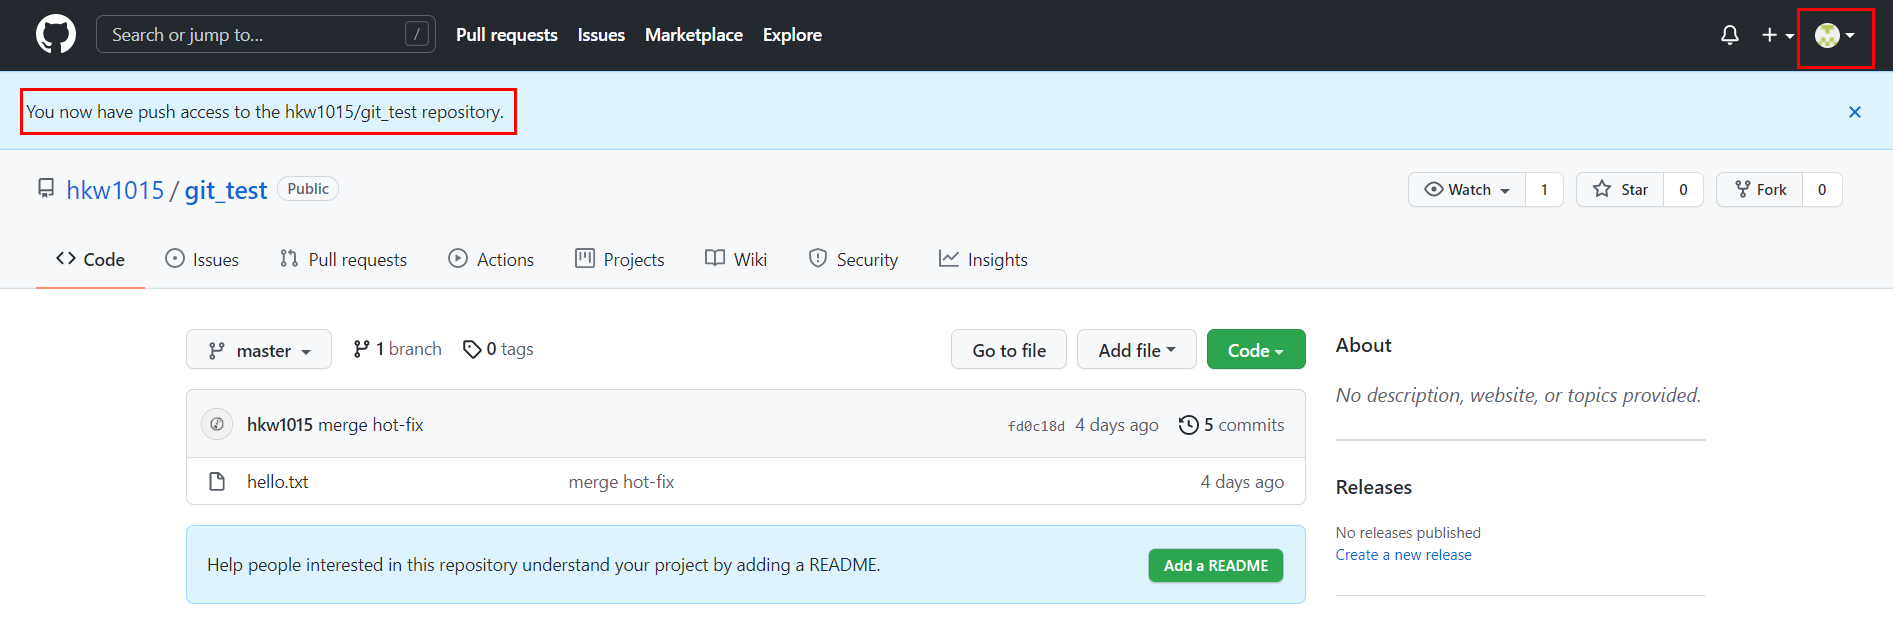
Task: Click the repository book icon
Action: [x=46, y=189]
